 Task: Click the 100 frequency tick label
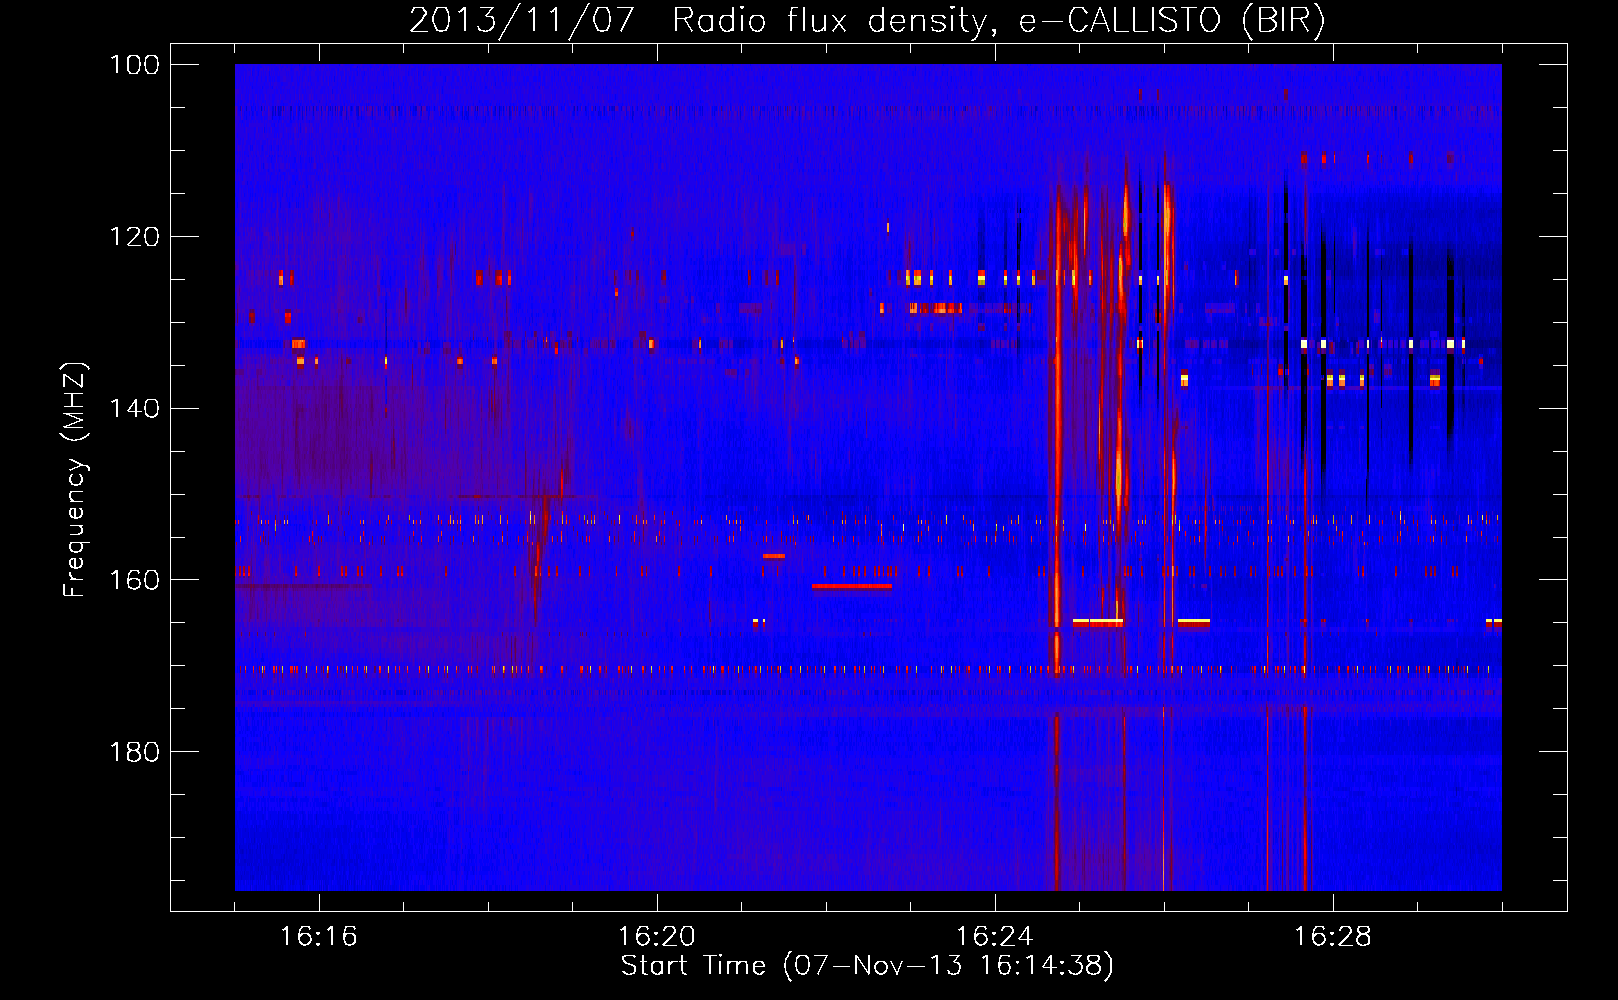click(x=135, y=65)
